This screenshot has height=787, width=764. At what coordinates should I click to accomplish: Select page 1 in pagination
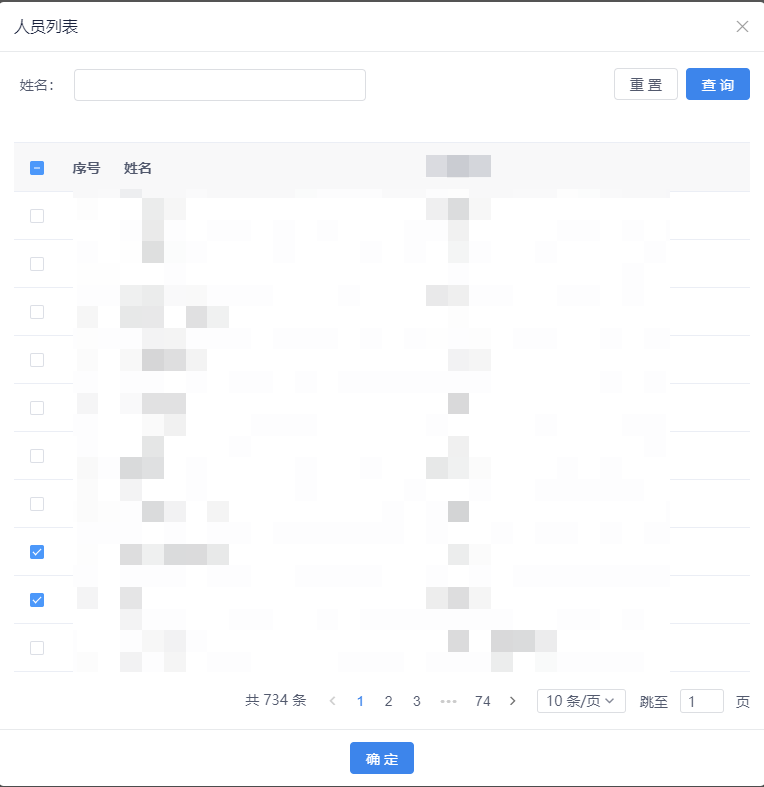(x=360, y=701)
